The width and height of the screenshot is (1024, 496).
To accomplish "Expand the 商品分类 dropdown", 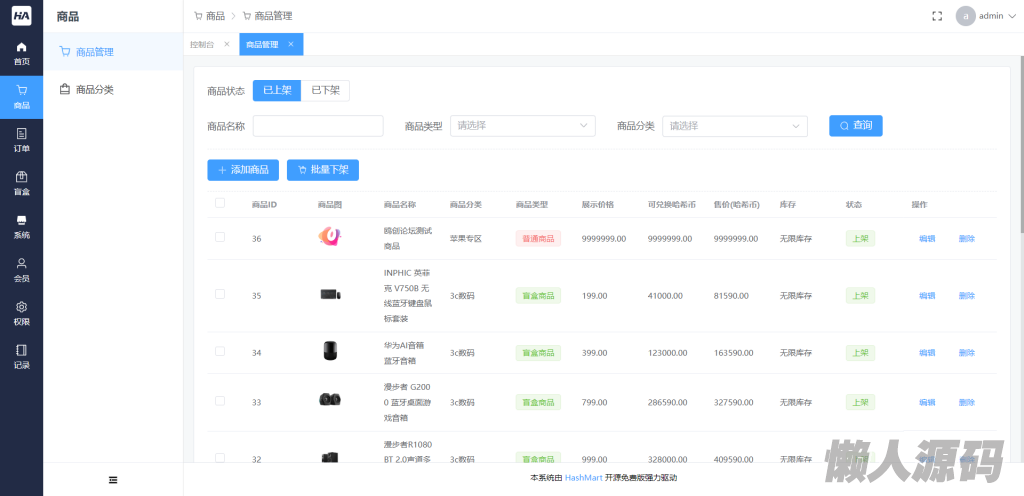I will (734, 126).
